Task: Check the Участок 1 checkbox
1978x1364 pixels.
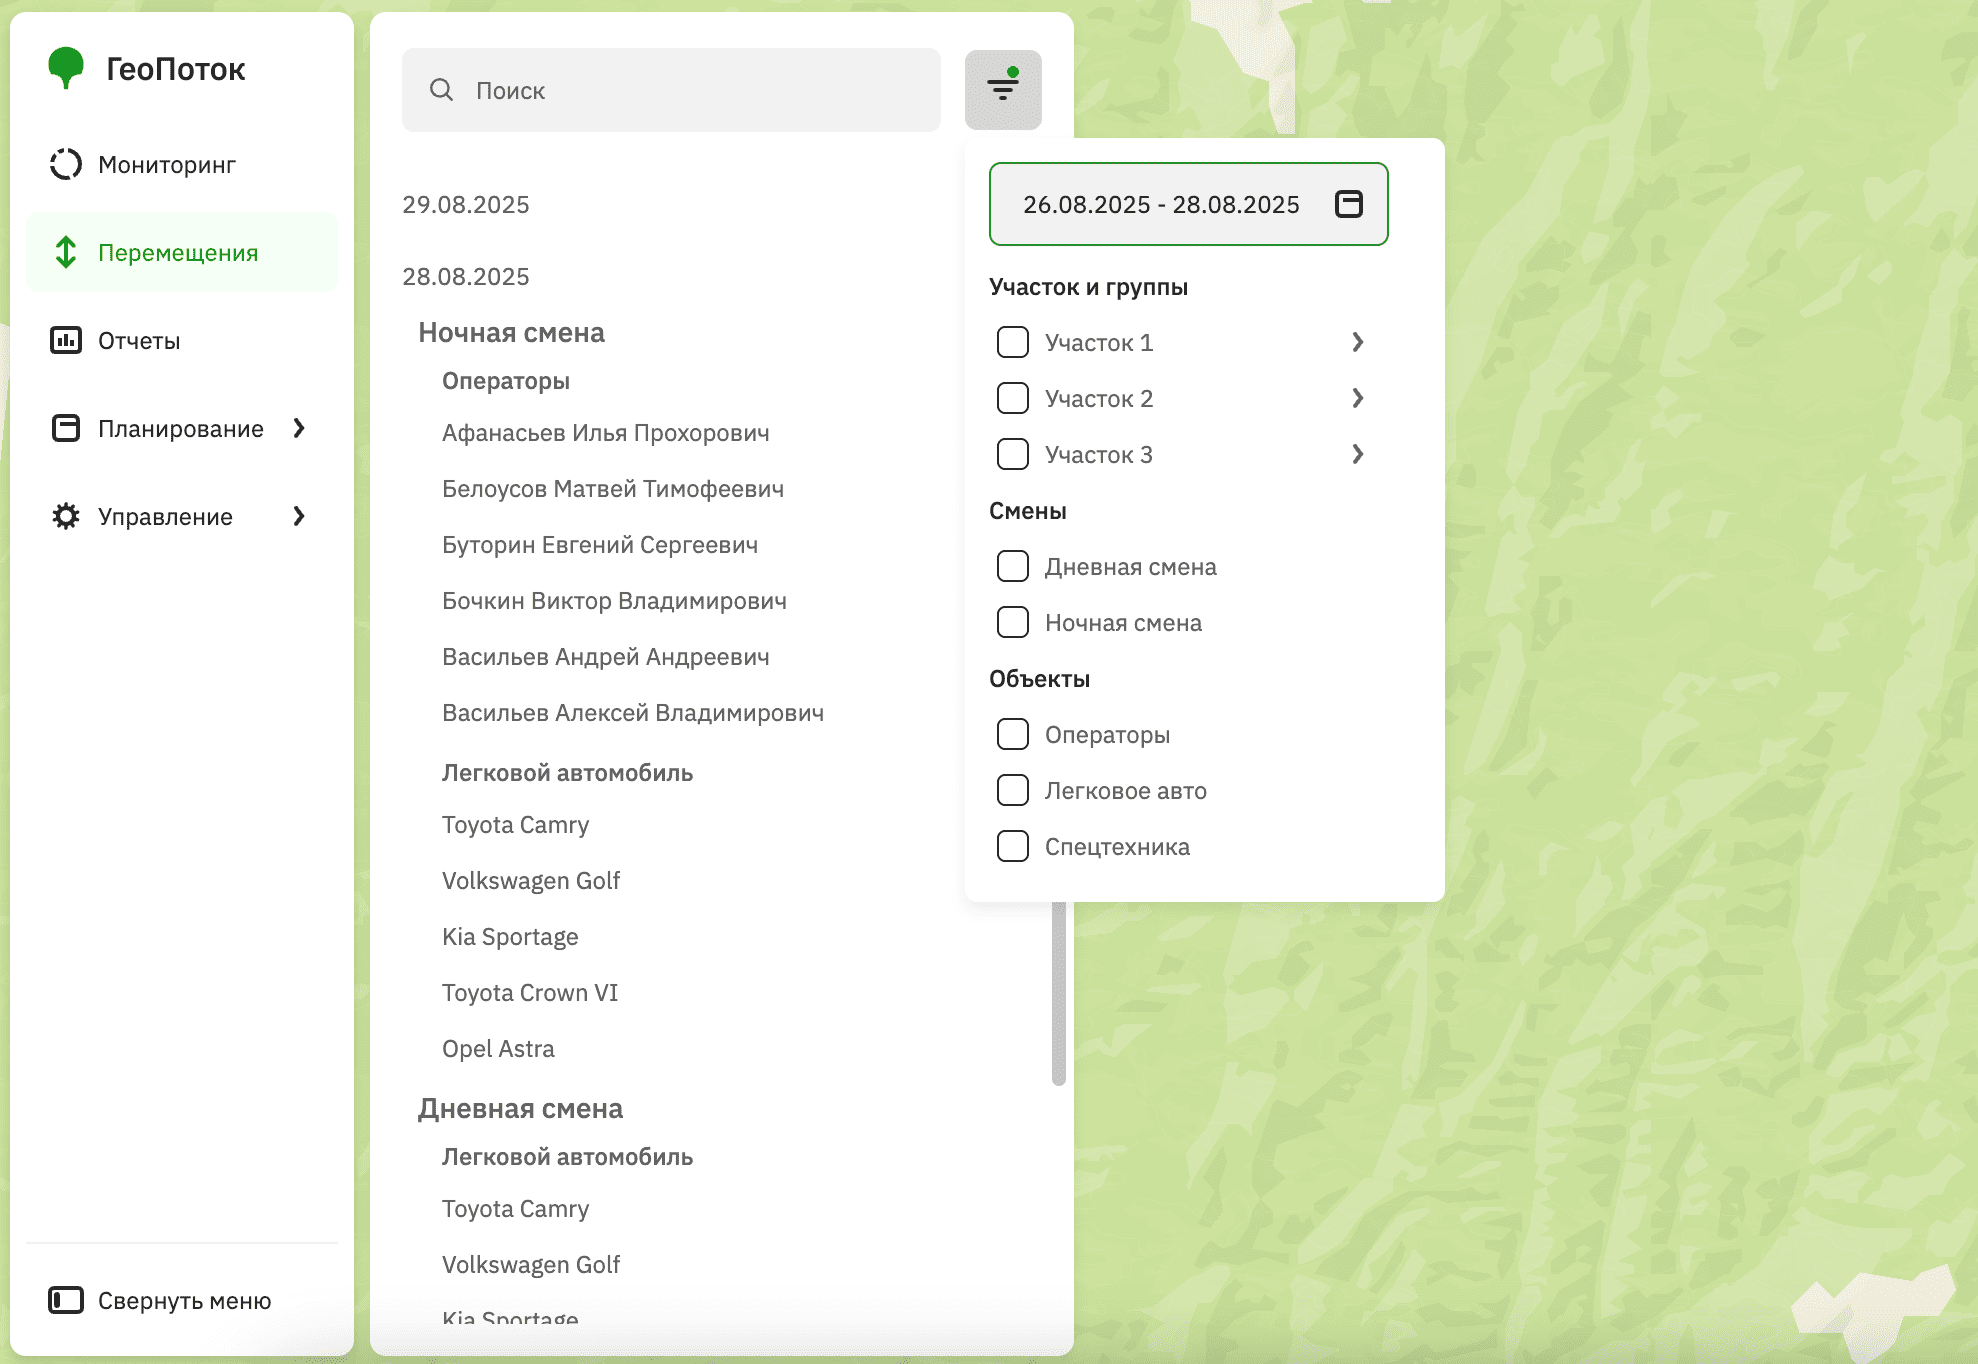Action: point(1012,342)
